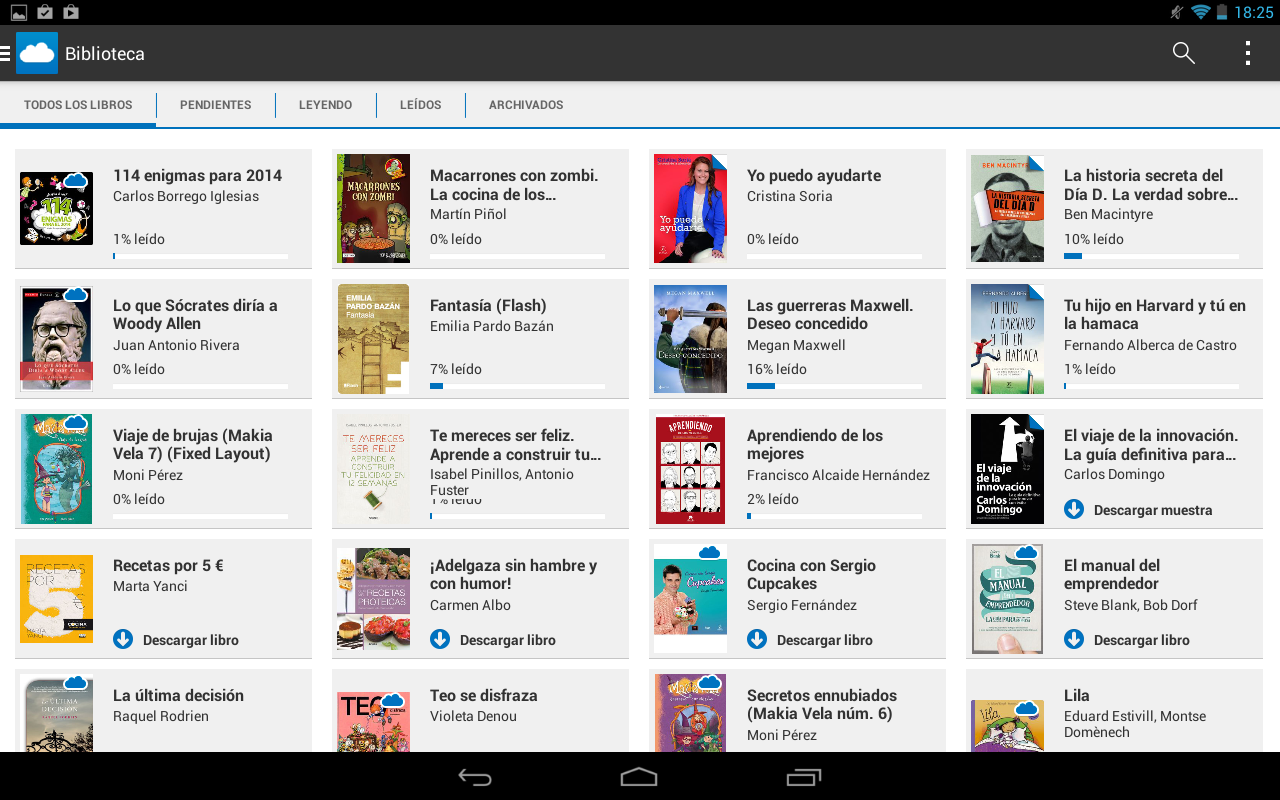Image resolution: width=1280 pixels, height=800 pixels.
Task: Tap the blue cloud Biblioteca app logo
Action: tap(37, 53)
